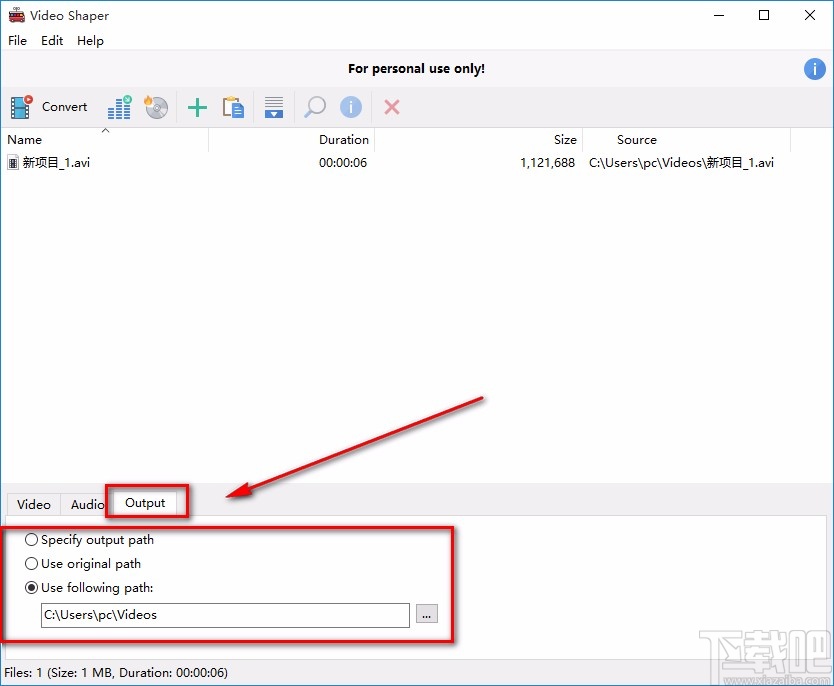Image resolution: width=834 pixels, height=686 pixels.
Task: Click the toolbar blue info icon
Action: (x=351, y=107)
